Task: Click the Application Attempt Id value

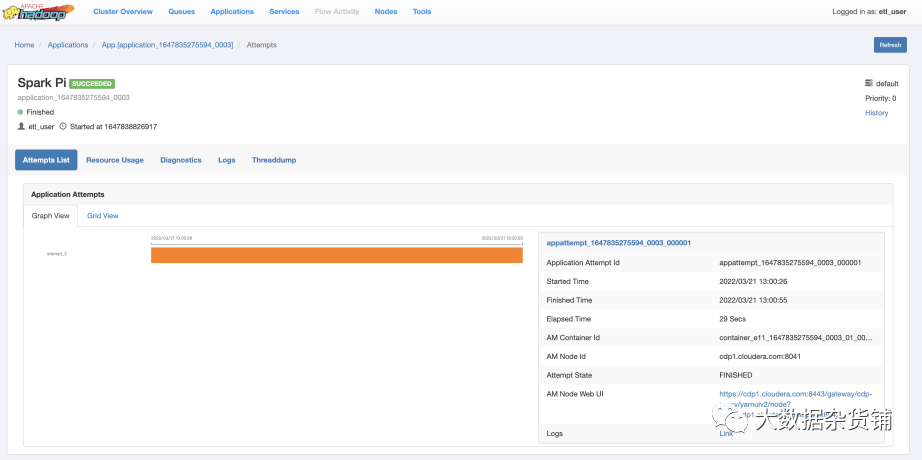Action: click(790, 262)
